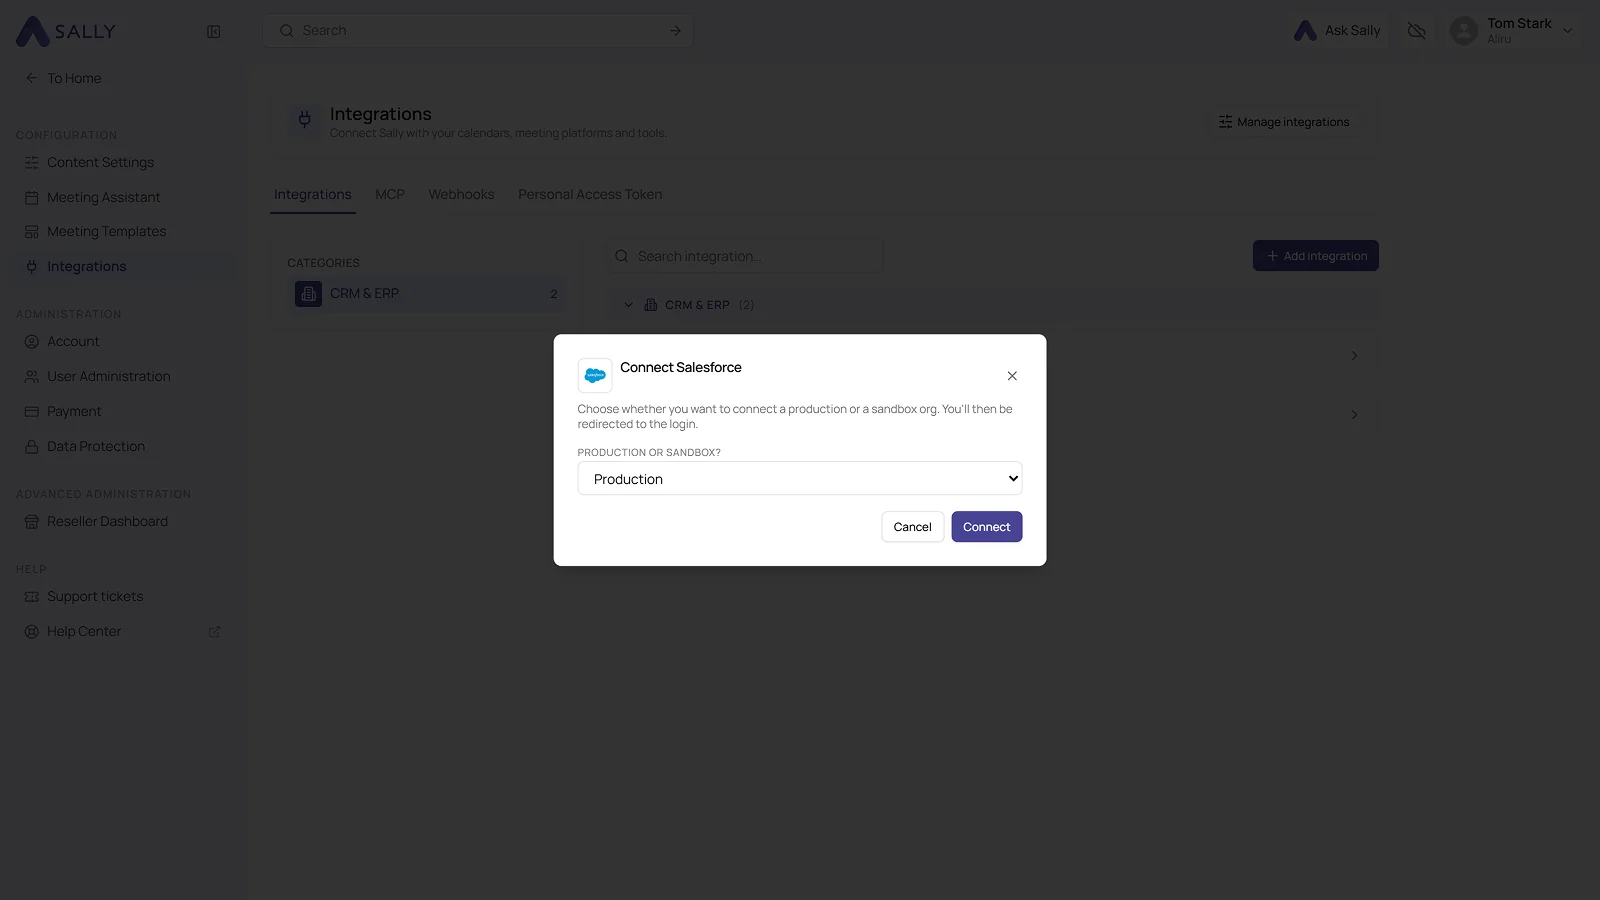This screenshot has width=1600, height=900.
Task: Click the 'Connect Salesforce' dialog title
Action: pos(681,367)
